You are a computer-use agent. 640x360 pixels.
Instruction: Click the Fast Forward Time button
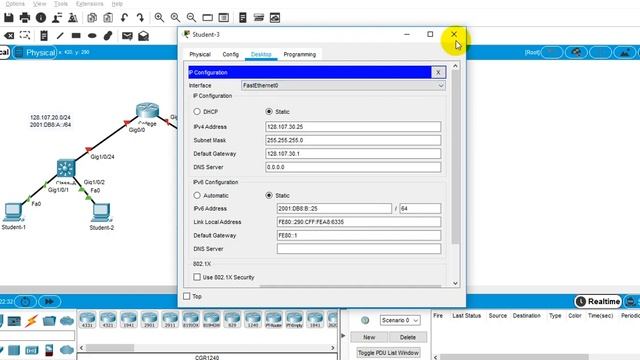pyautogui.click(x=49, y=302)
